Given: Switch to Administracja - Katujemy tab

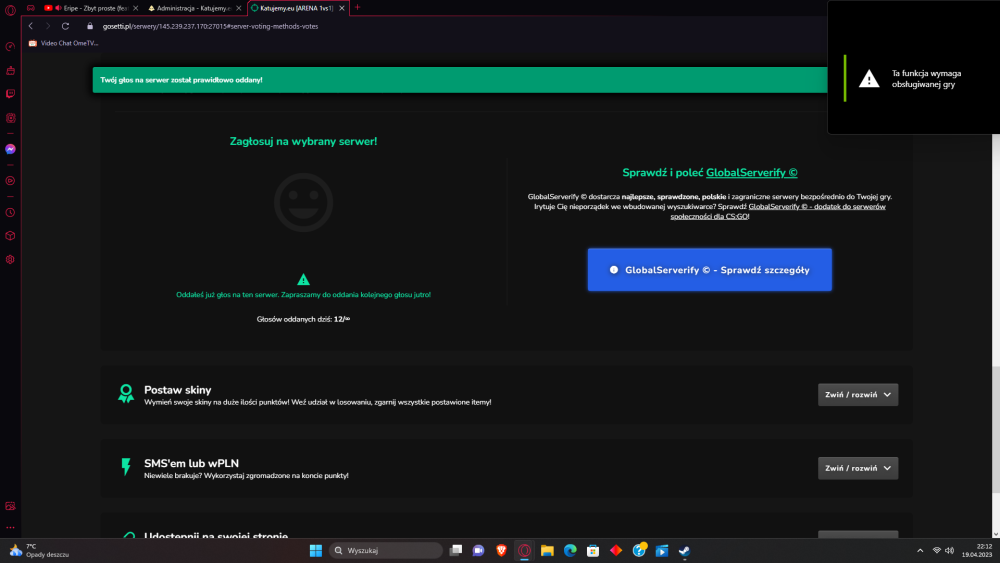Looking at the screenshot, I should point(193,8).
